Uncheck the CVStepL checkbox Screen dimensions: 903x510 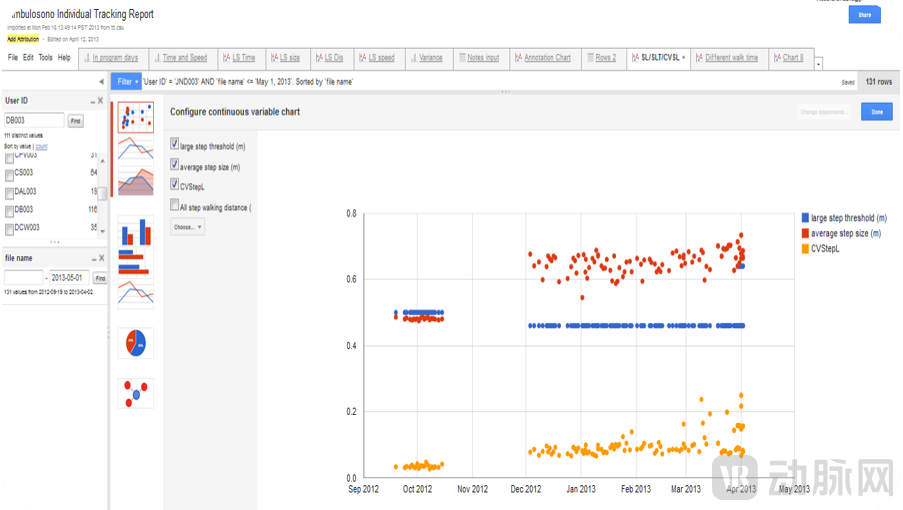tap(174, 184)
